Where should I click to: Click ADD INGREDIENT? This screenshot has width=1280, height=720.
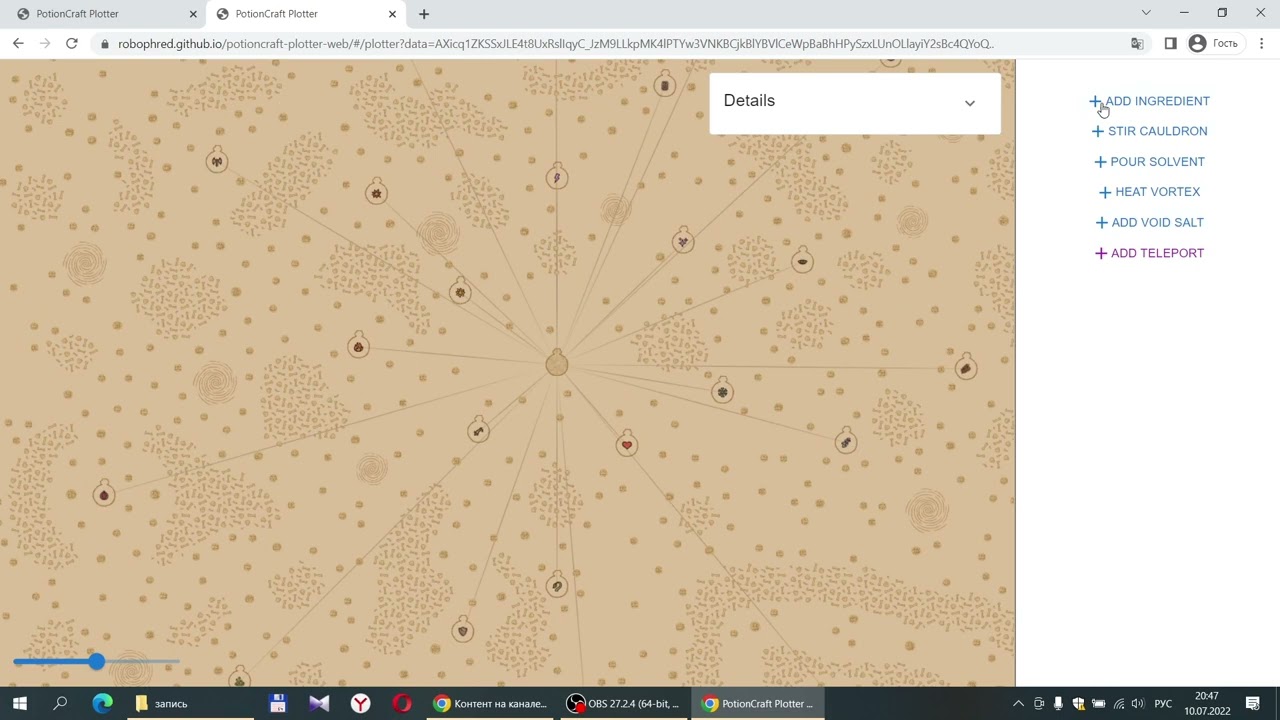click(x=1150, y=101)
